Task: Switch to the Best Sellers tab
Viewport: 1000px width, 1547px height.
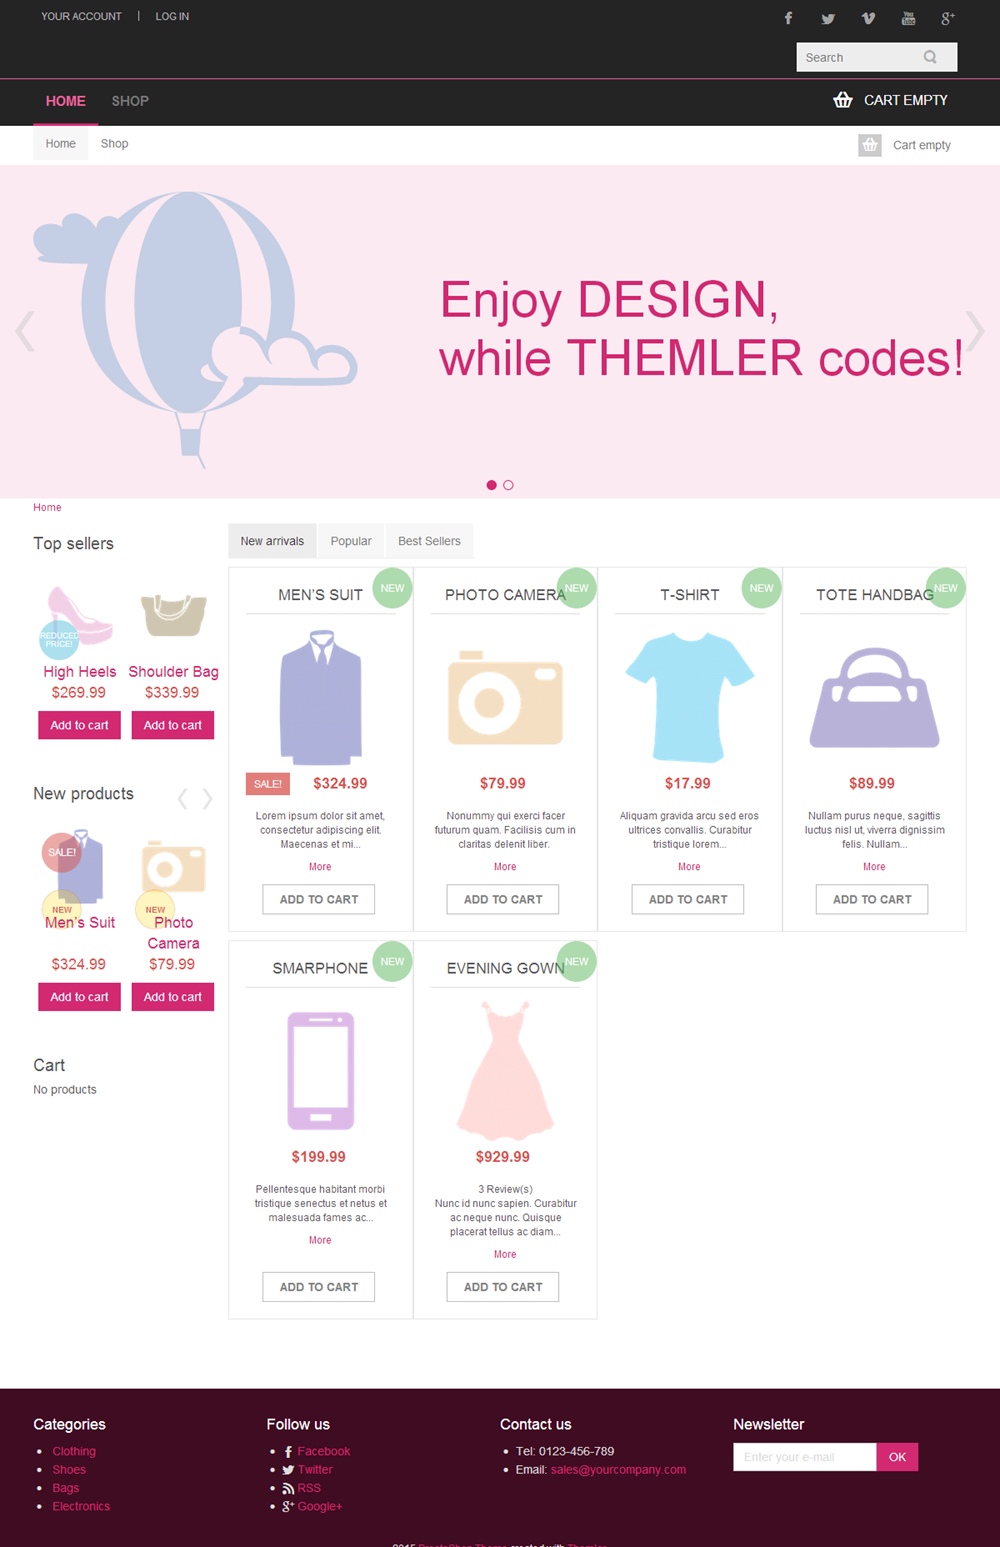Action: 429,541
